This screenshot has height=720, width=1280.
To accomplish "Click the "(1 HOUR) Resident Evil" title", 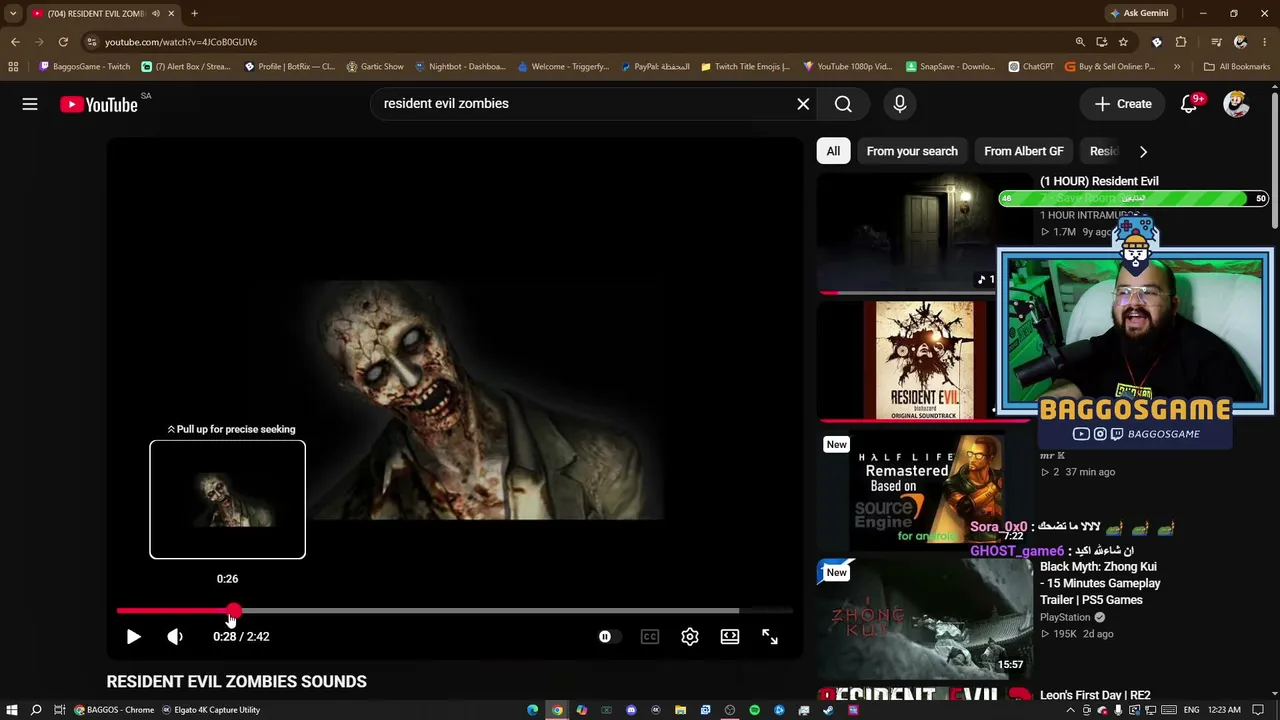I will (1099, 181).
